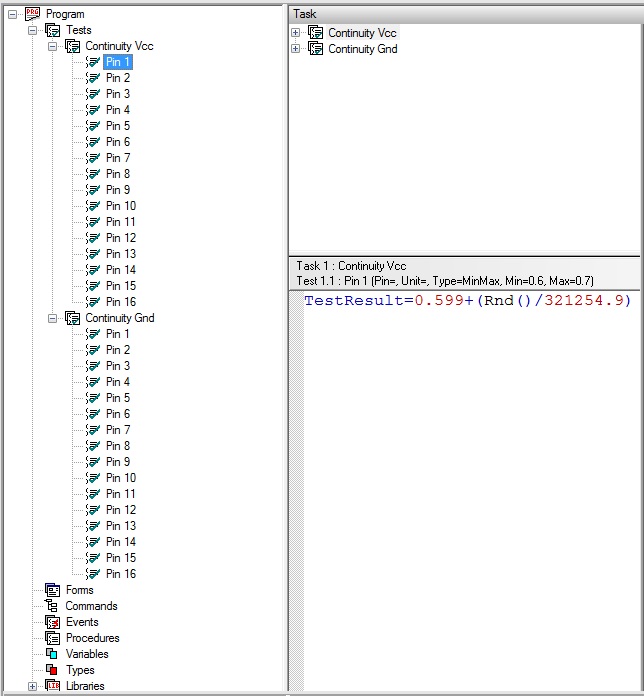The height and width of the screenshot is (696, 644).
Task: Select Pin 2 under Continuity Gnd
Action: pos(118,350)
